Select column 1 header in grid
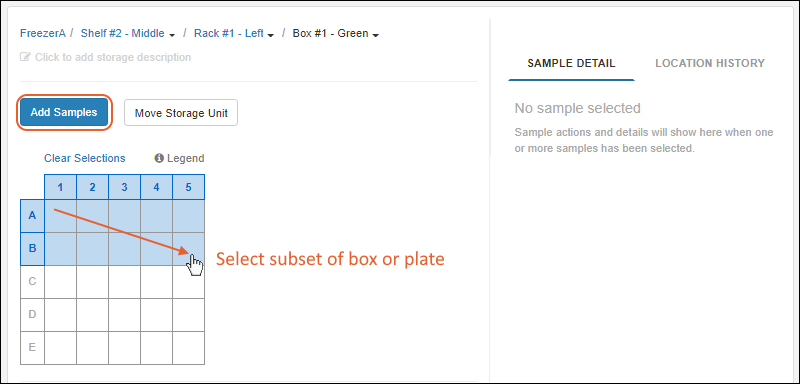Screen dimensions: 800x384 [x=60, y=187]
